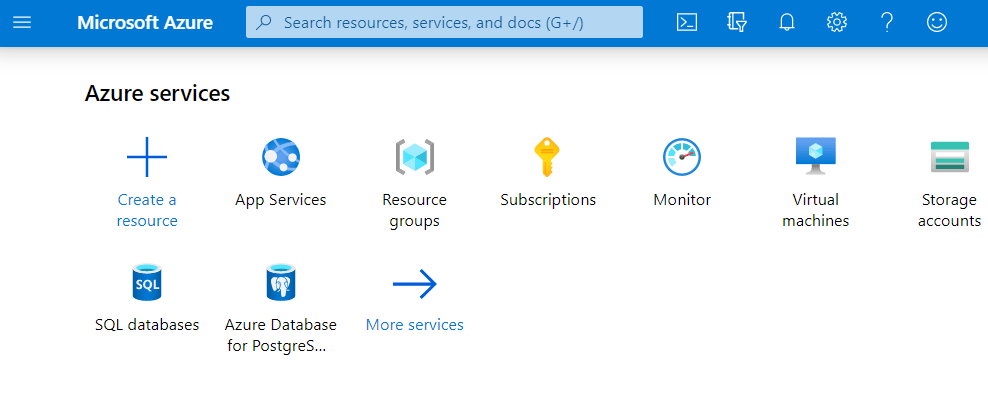
Task: Open the Directory and subscription filter icon
Action: click(x=737, y=23)
